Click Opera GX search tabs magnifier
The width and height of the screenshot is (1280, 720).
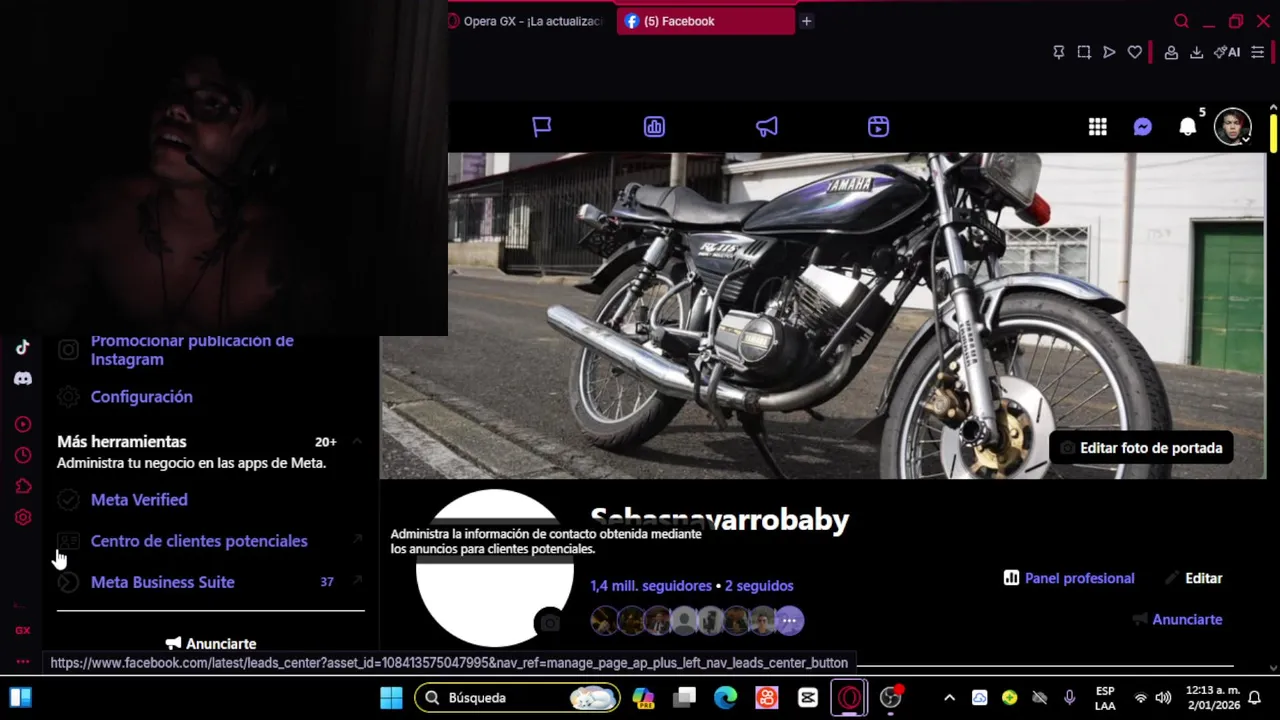pos(1182,21)
